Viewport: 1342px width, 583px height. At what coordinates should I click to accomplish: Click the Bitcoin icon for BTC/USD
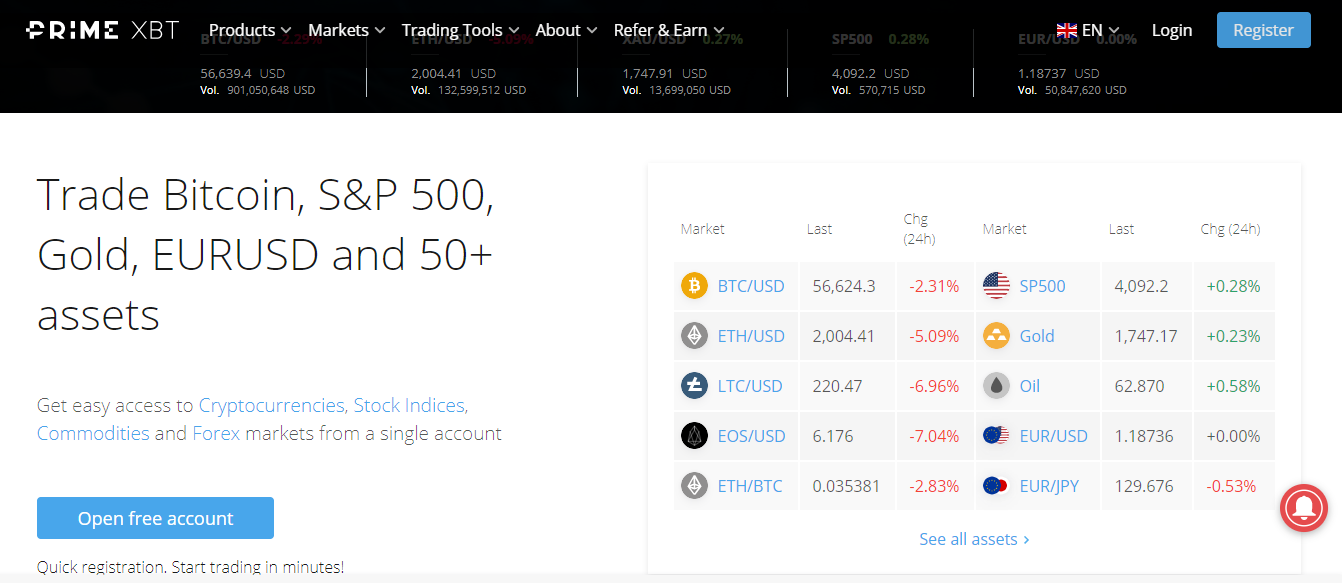point(694,286)
